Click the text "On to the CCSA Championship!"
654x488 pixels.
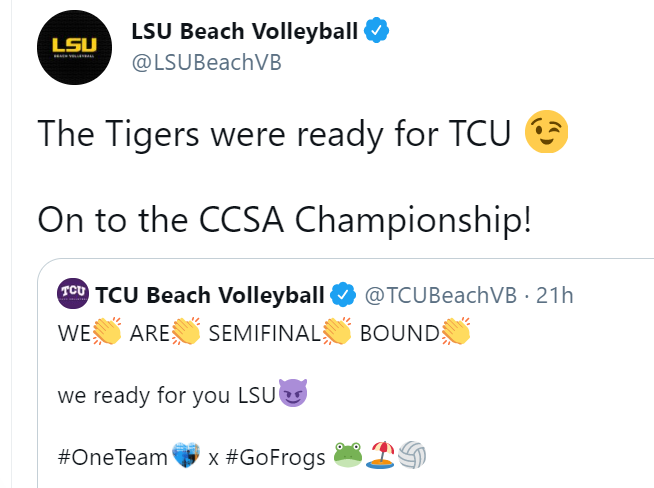283,218
